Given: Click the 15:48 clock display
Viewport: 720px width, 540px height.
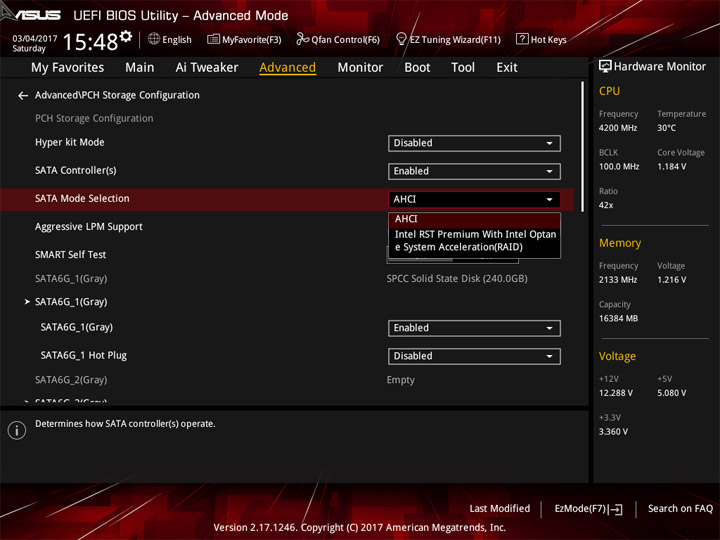Looking at the screenshot, I should [90, 42].
